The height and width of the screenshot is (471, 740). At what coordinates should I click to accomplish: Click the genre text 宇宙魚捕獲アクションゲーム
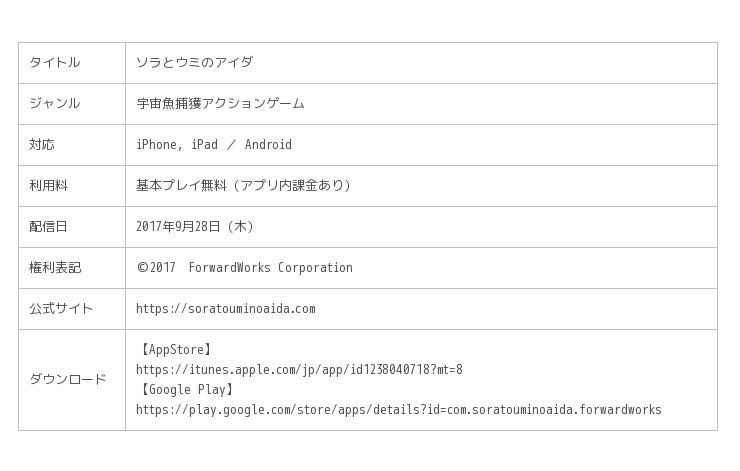(220, 104)
